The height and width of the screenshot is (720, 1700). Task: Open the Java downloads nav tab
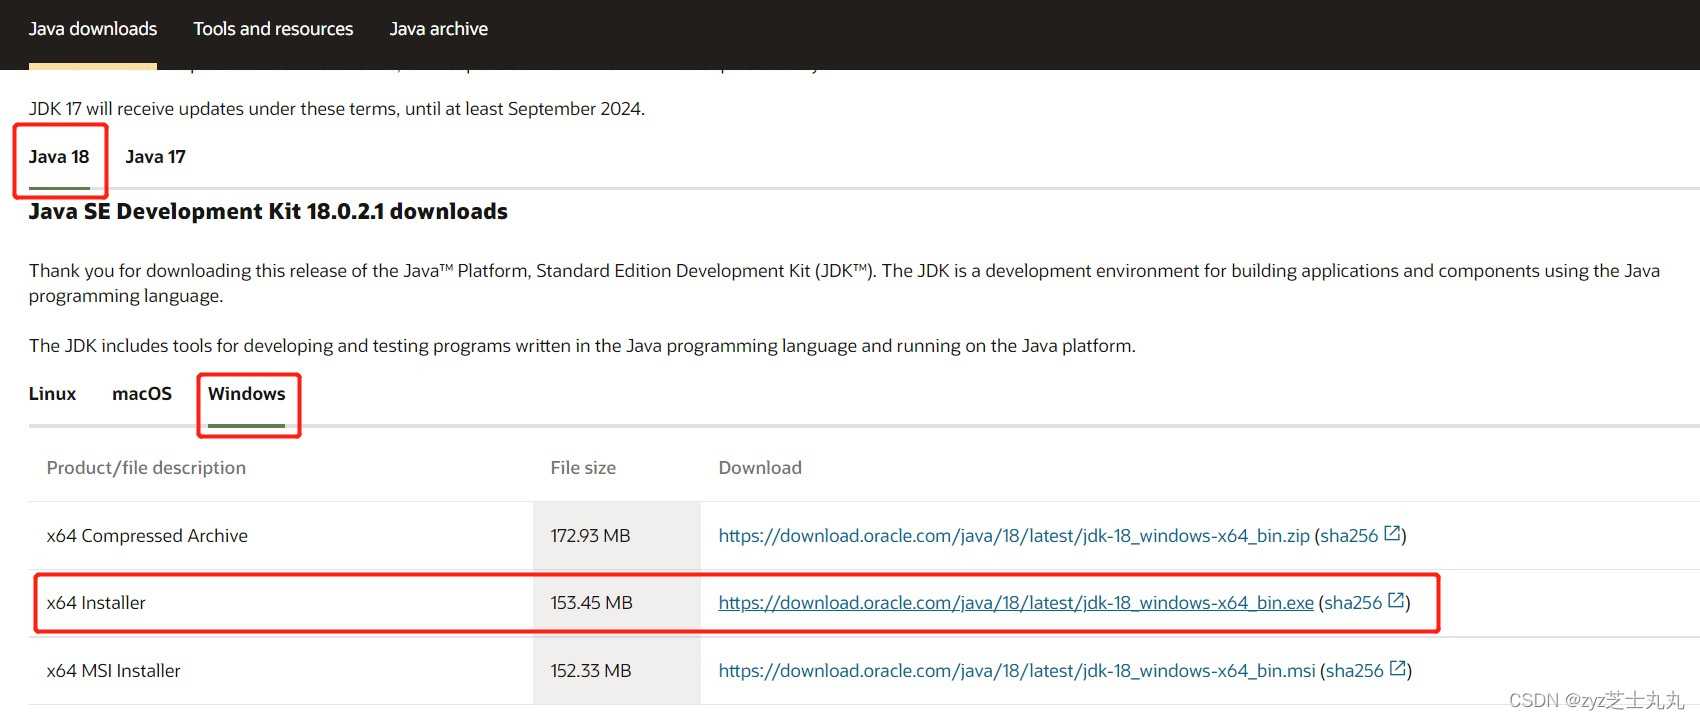[x=93, y=29]
